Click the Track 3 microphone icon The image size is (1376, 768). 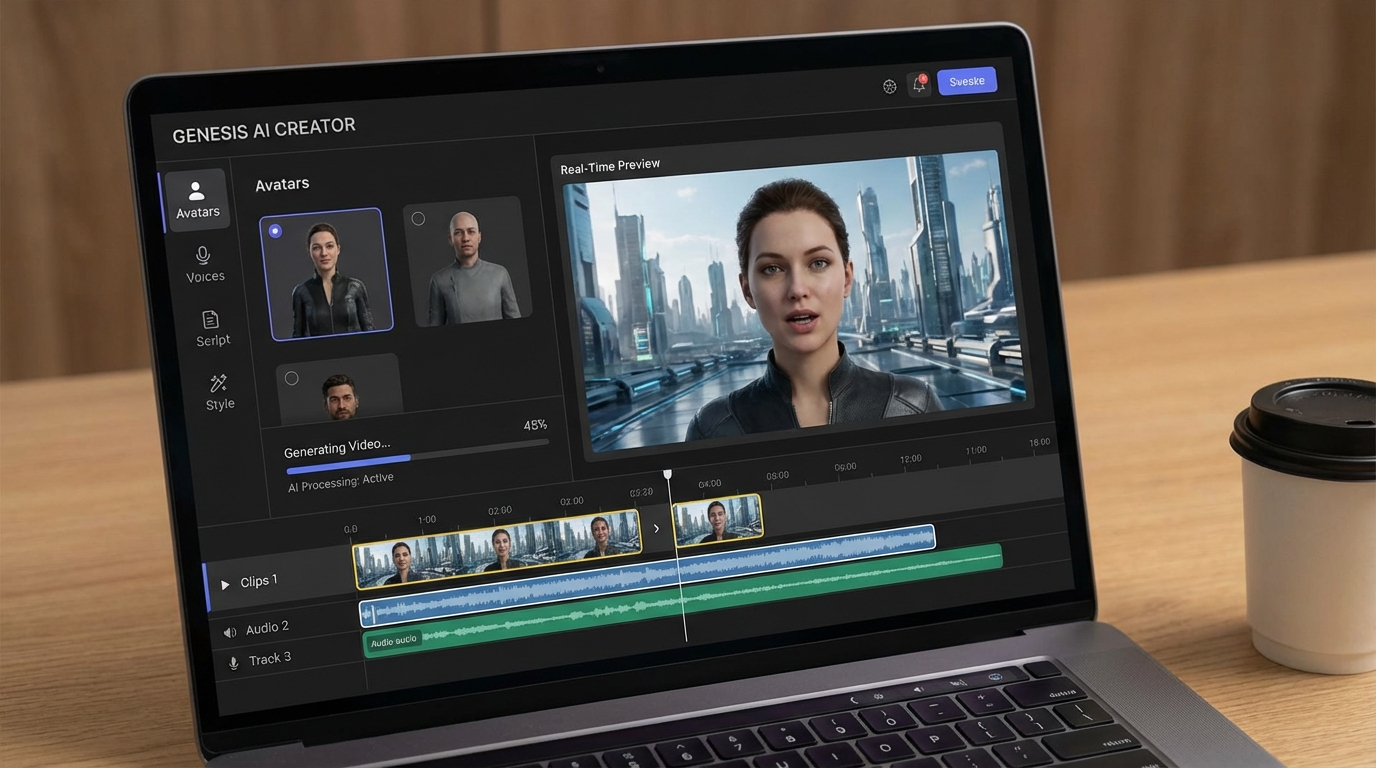click(233, 662)
